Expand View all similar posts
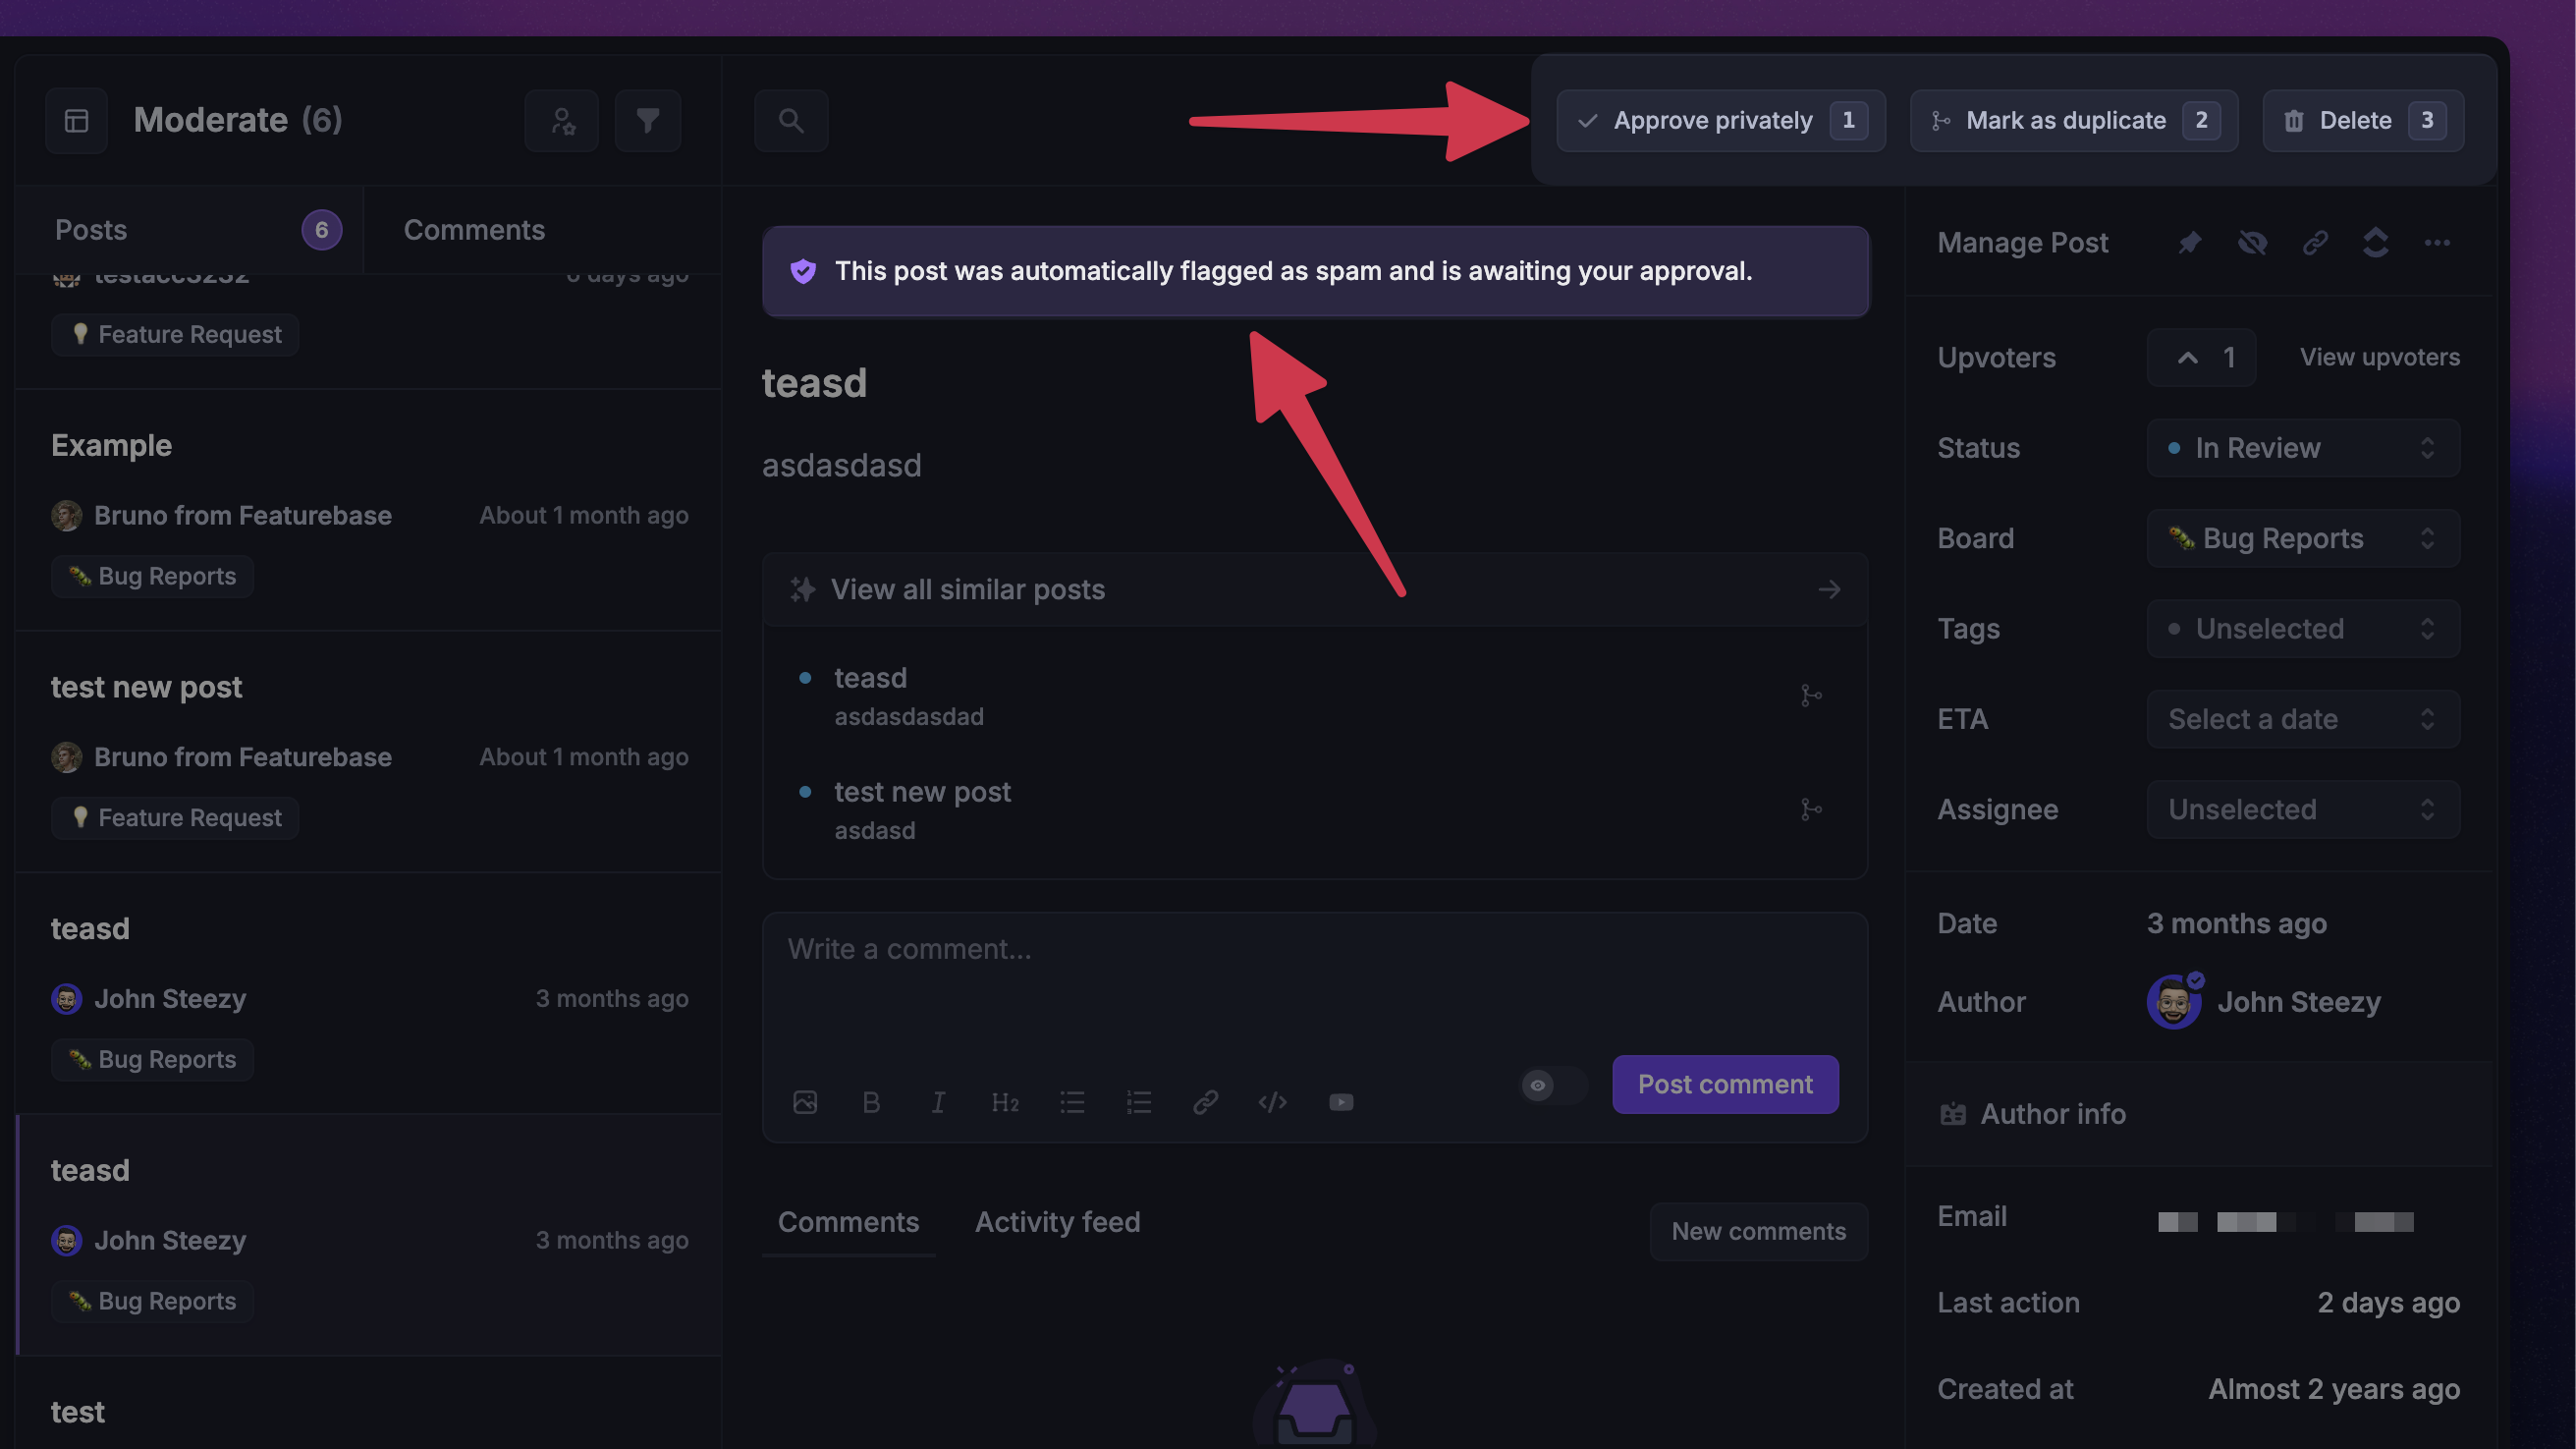This screenshot has width=2576, height=1449. [x=1315, y=590]
